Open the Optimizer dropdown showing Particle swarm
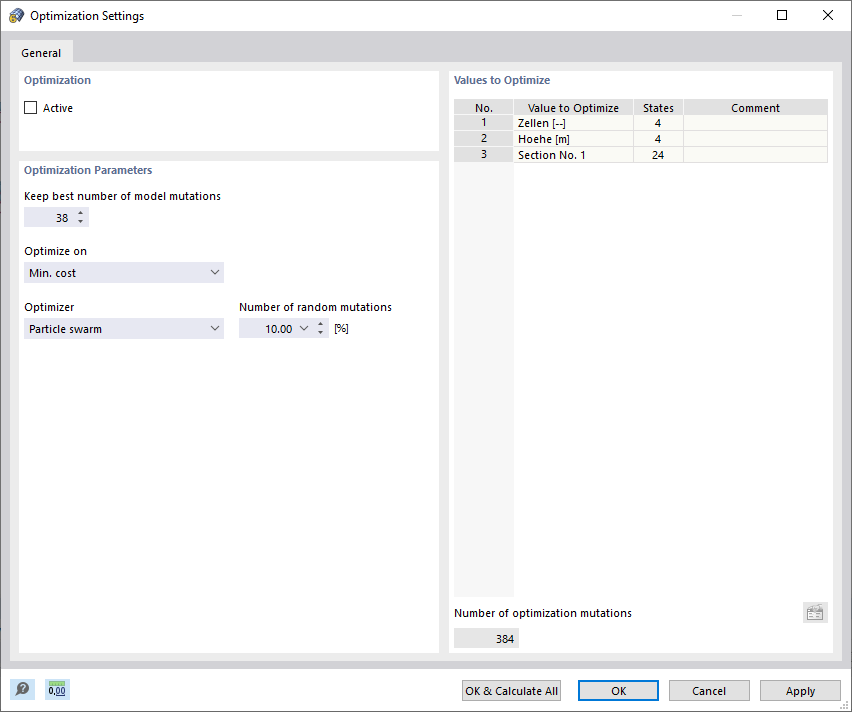 (214, 328)
